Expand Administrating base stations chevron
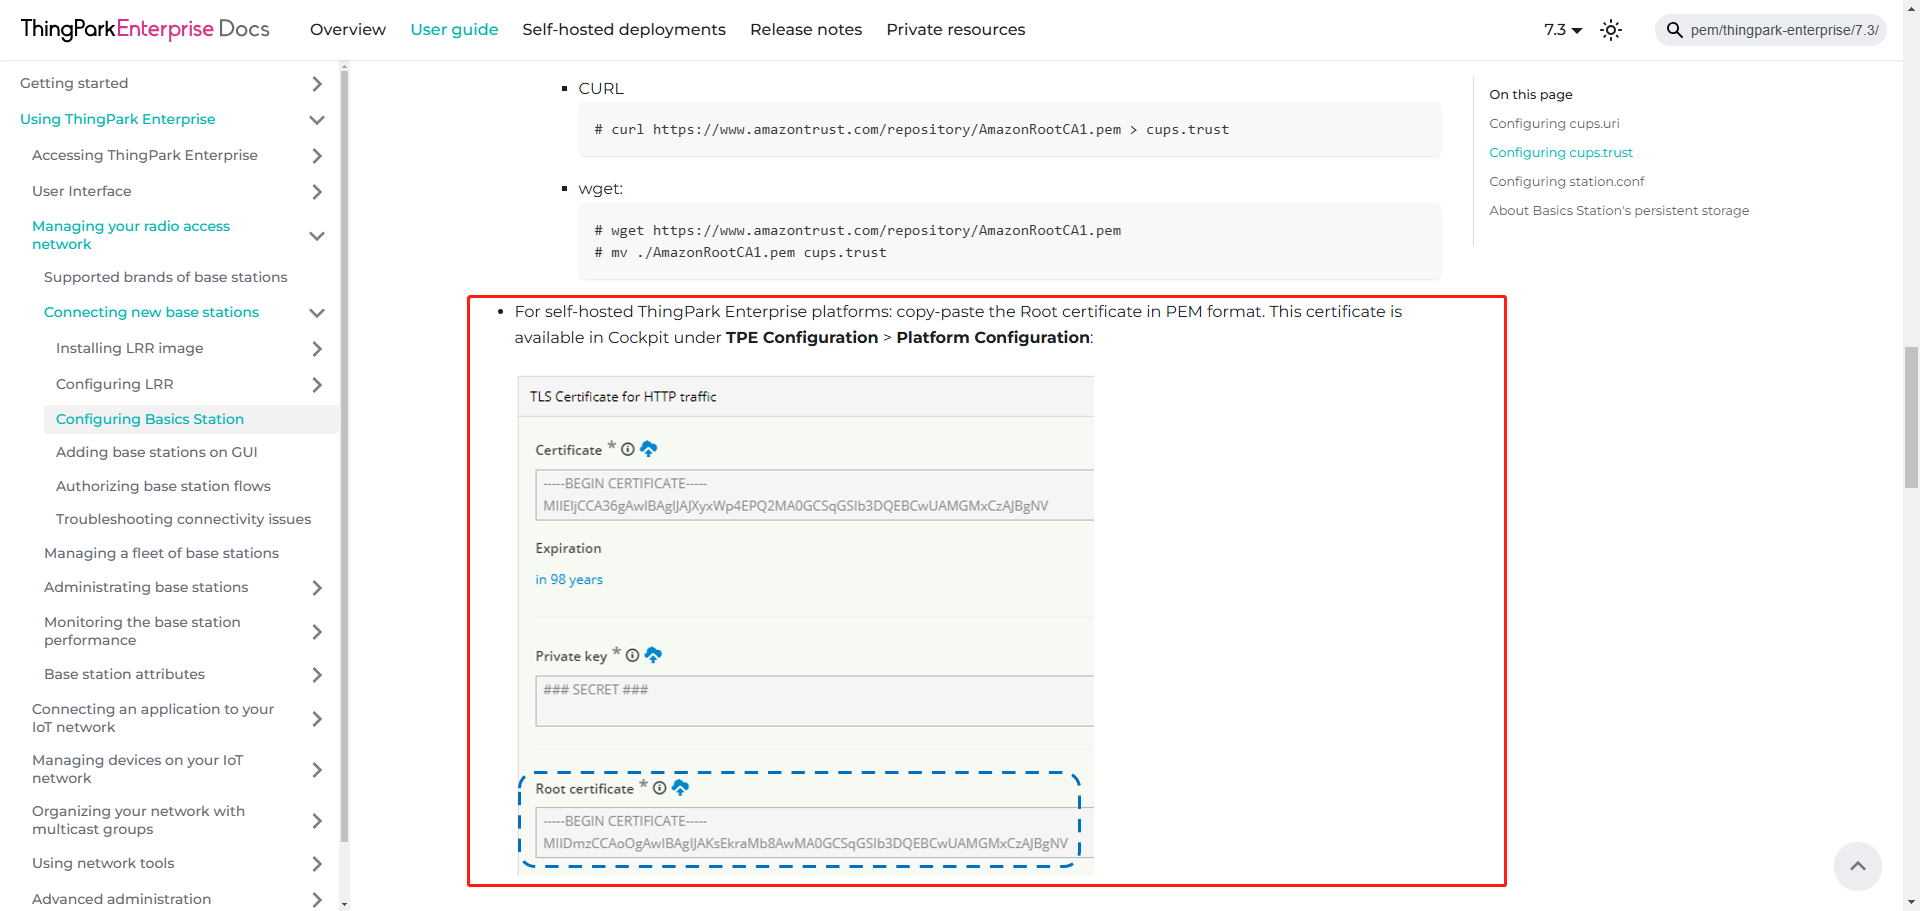 [317, 588]
